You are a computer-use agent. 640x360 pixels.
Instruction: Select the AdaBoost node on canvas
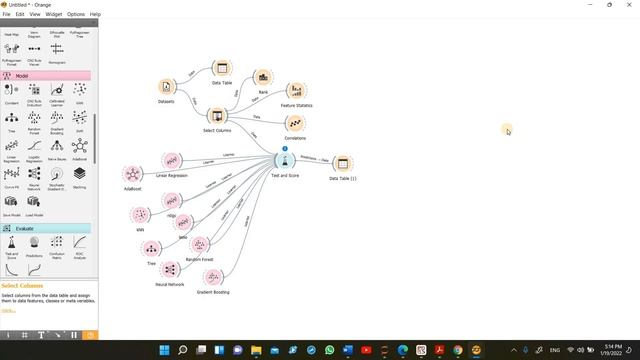(133, 174)
